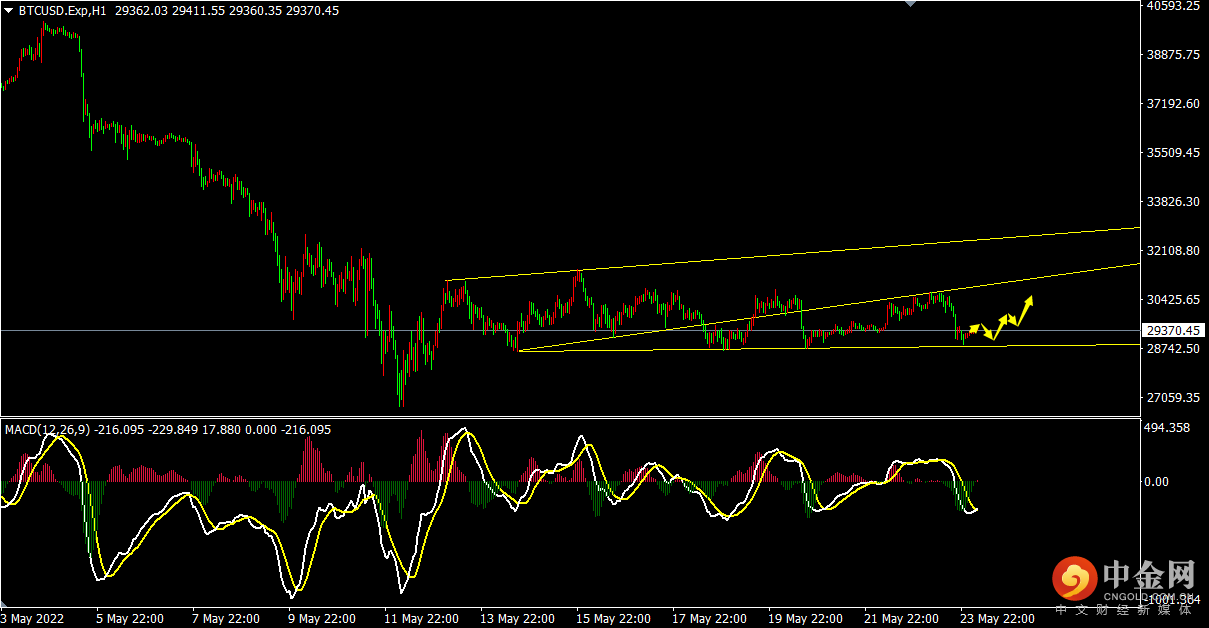Click the 0.00 level on the MACD scale
Screen dimensions: 1209x628
click(1156, 482)
